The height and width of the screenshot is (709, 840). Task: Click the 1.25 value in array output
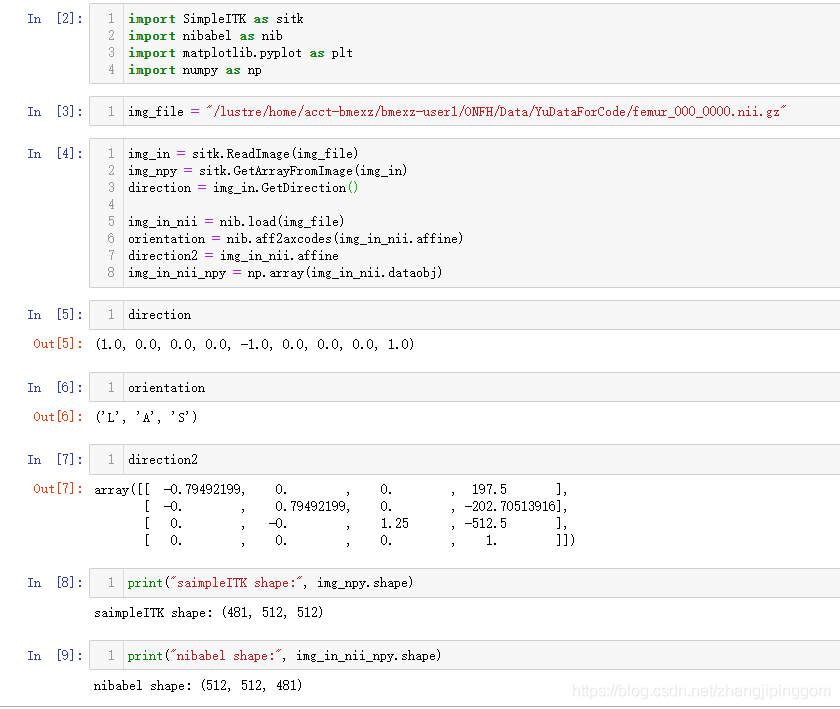(x=394, y=524)
